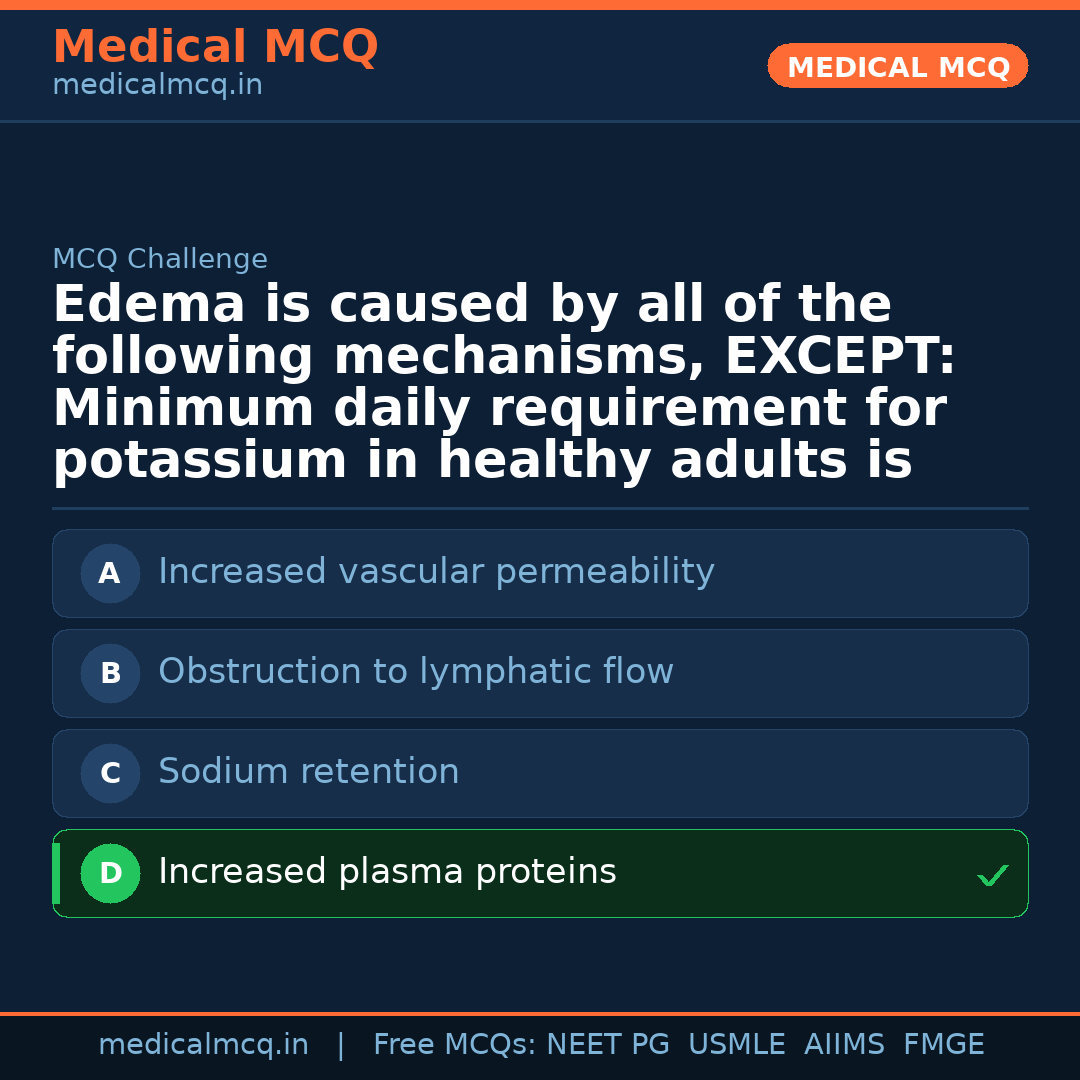Click the FMGE footer text
The height and width of the screenshot is (1080, 1080).
[944, 1045]
